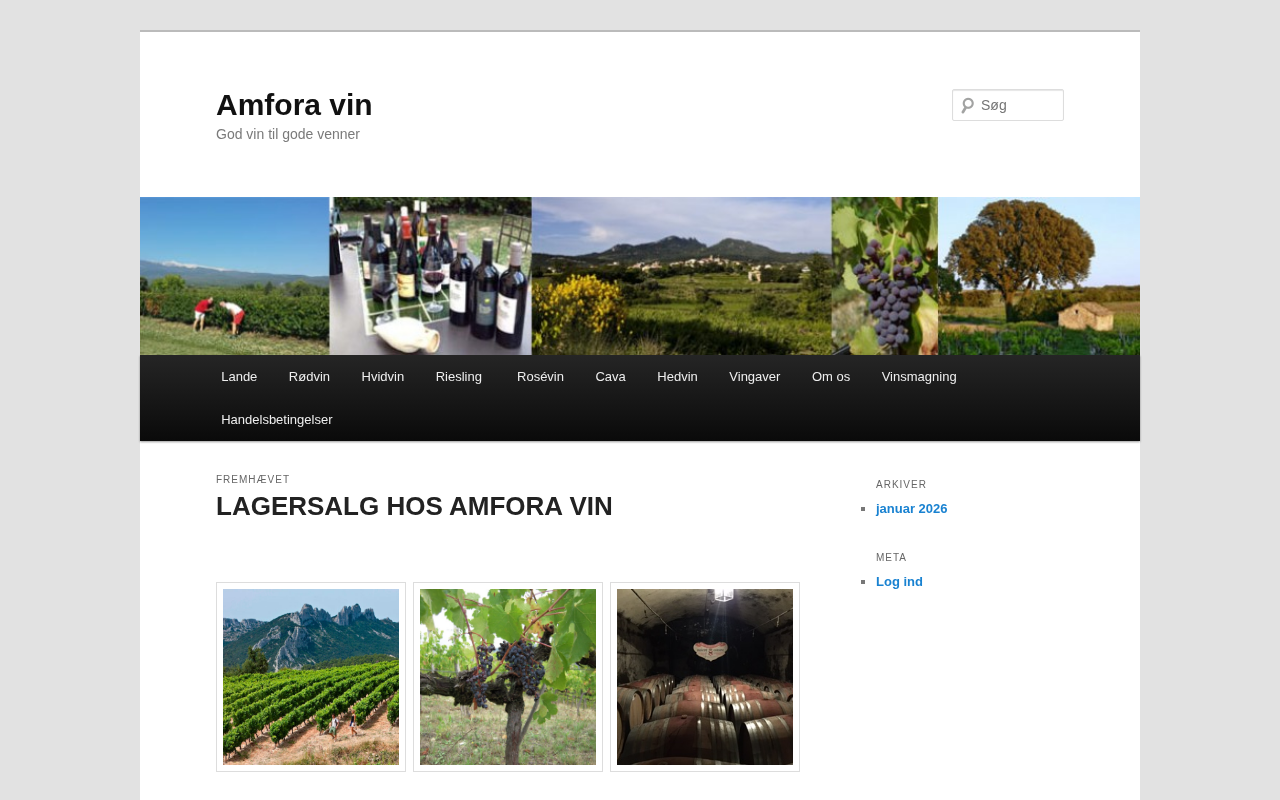The width and height of the screenshot is (1280, 800).
Task: Click the search magnifier icon
Action: [967, 105]
